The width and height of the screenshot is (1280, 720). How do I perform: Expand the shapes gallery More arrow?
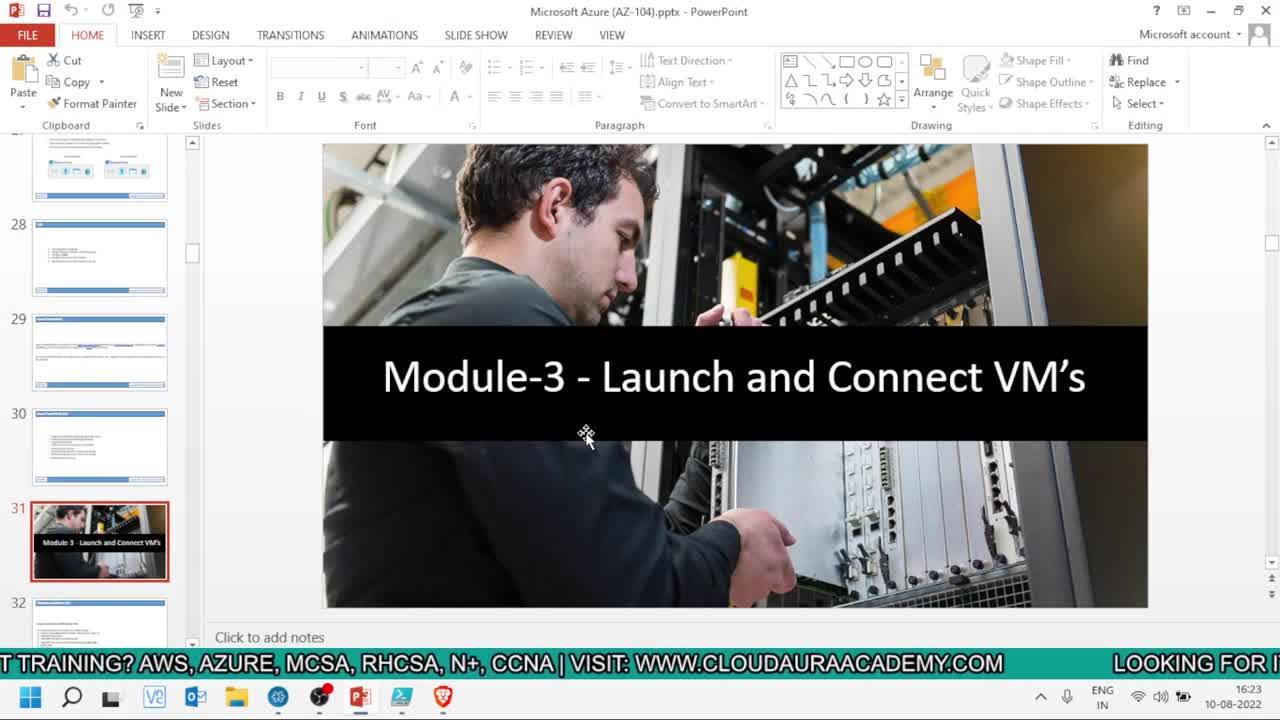(x=901, y=99)
